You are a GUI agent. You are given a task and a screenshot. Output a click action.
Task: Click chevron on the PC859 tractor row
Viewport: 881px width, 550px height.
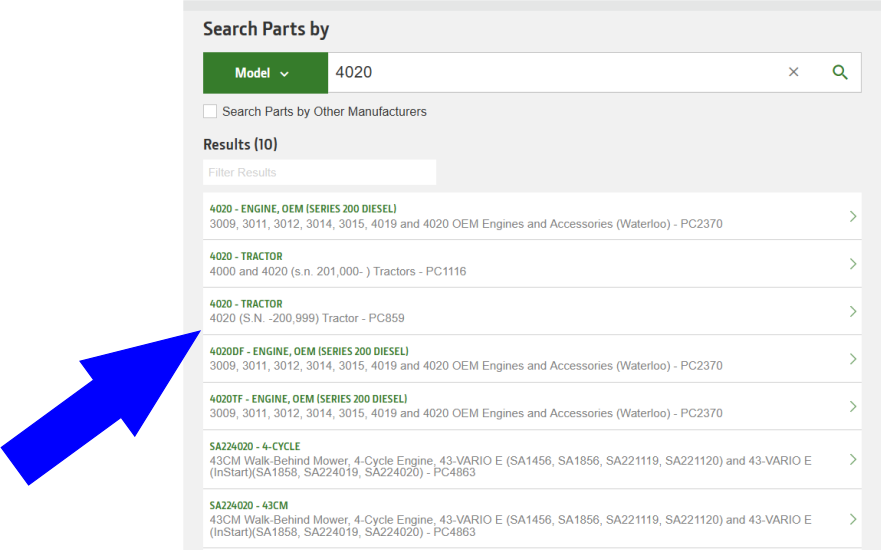click(x=853, y=311)
